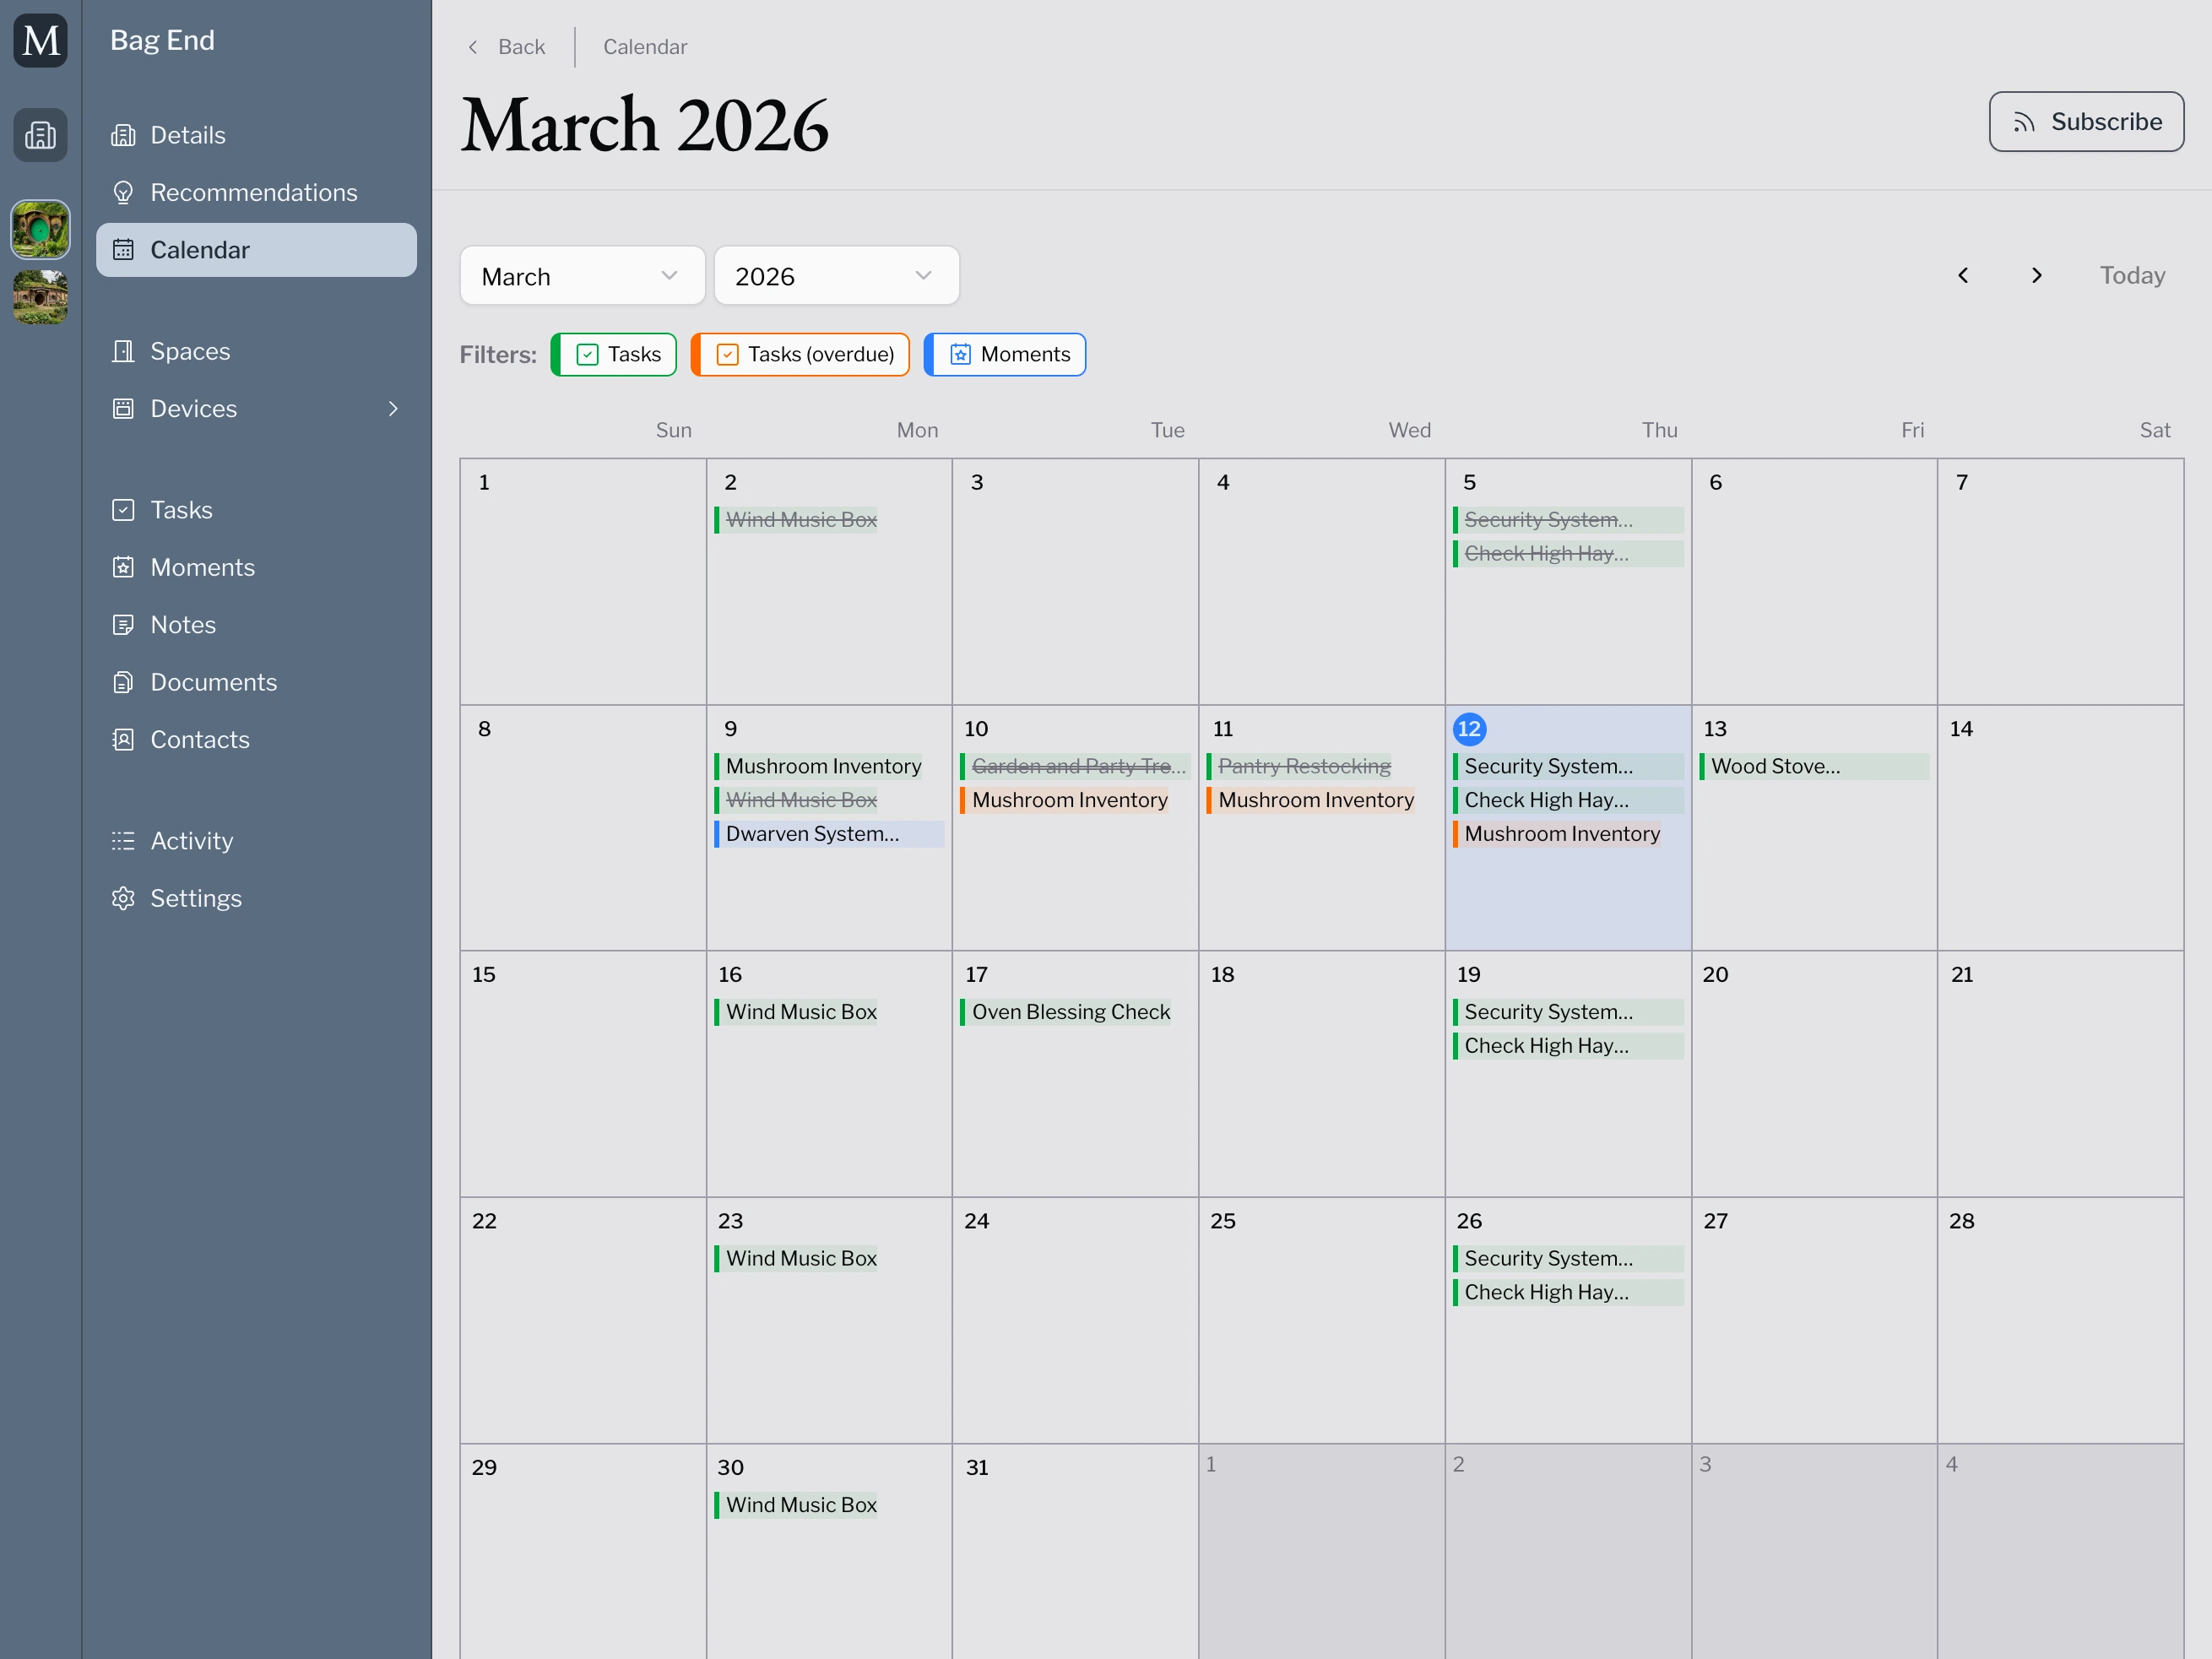Toggle the Moments filter
2212x1659 pixels.
click(1005, 354)
